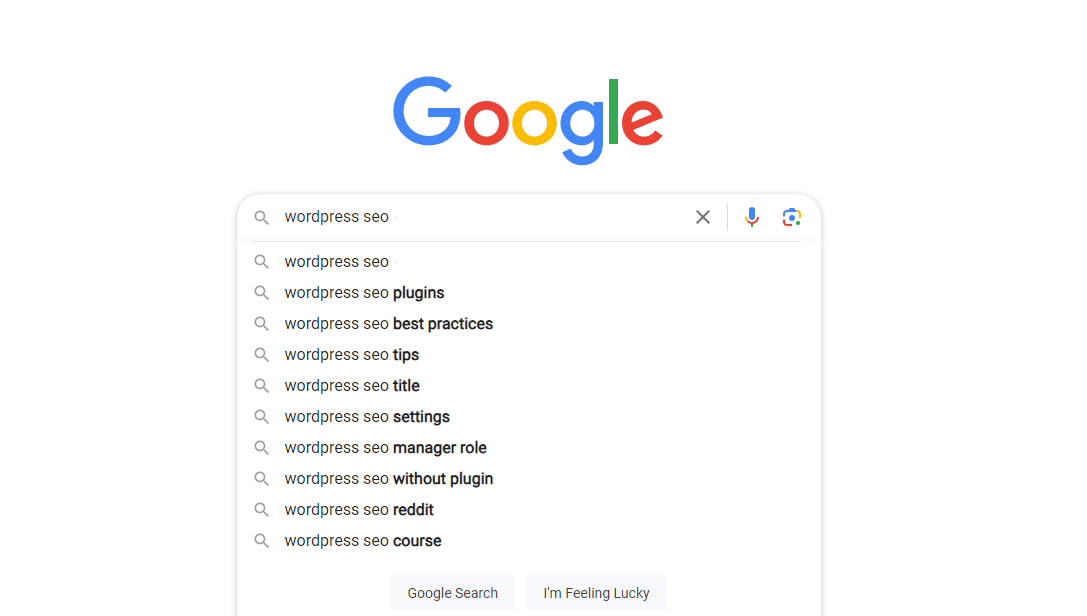Select the 'wordpress seo best practices' suggestion
1087x616 pixels.
tap(388, 323)
